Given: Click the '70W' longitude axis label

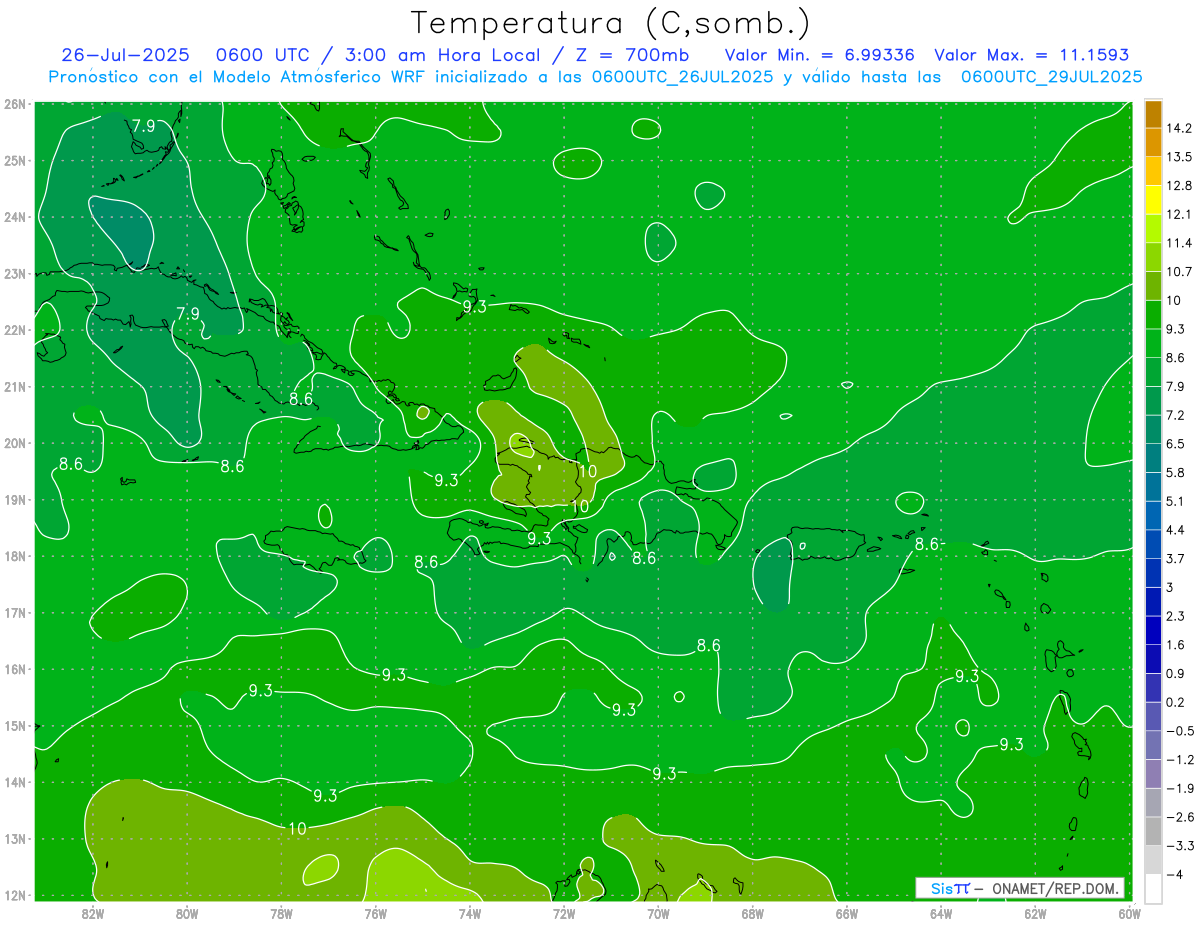Looking at the screenshot, I should click(658, 913).
